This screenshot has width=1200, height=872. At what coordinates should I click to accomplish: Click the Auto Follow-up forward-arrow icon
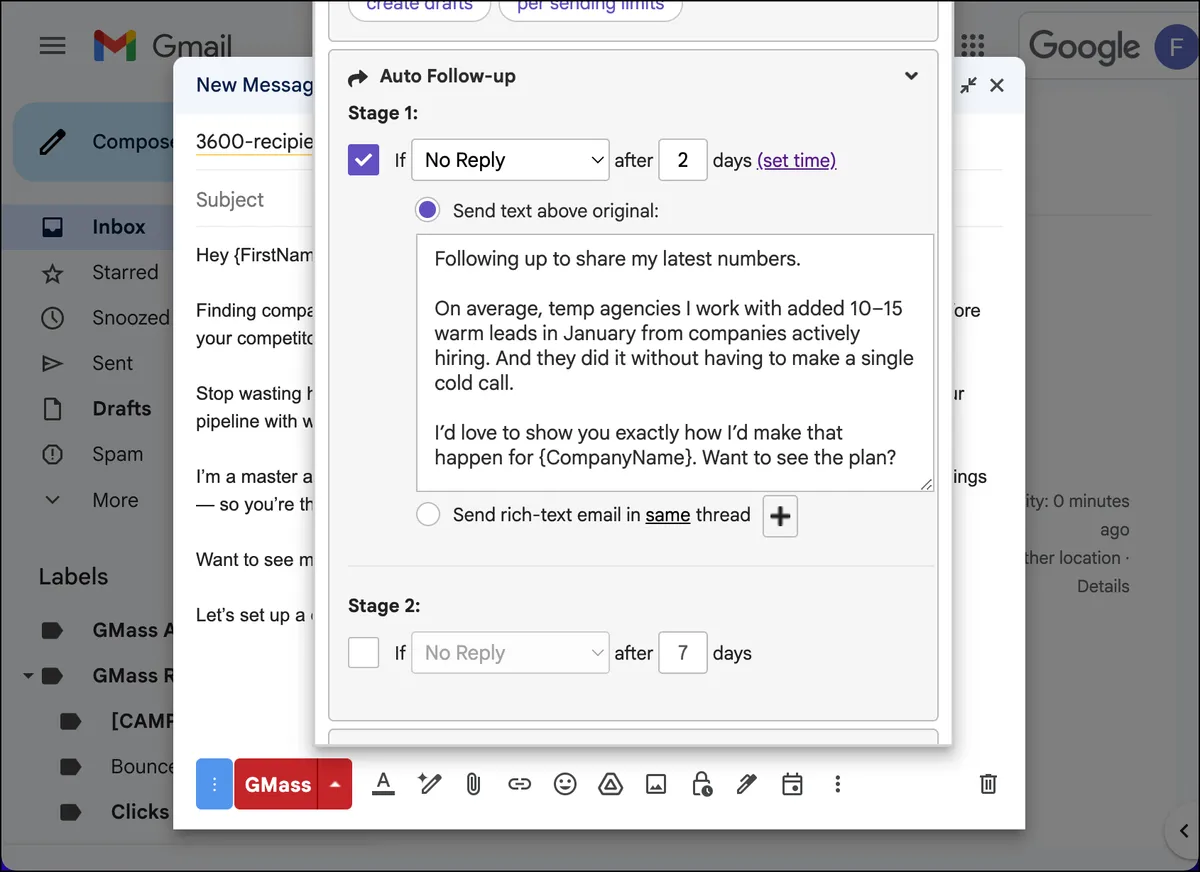(358, 77)
